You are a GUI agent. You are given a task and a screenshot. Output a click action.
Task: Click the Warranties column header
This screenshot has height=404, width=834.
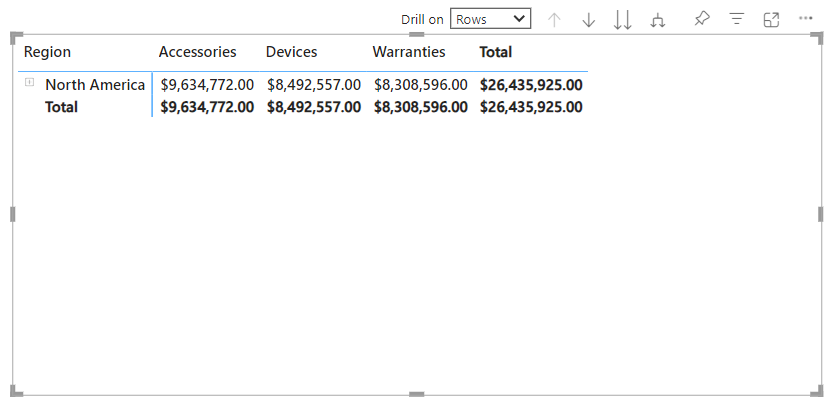point(408,52)
